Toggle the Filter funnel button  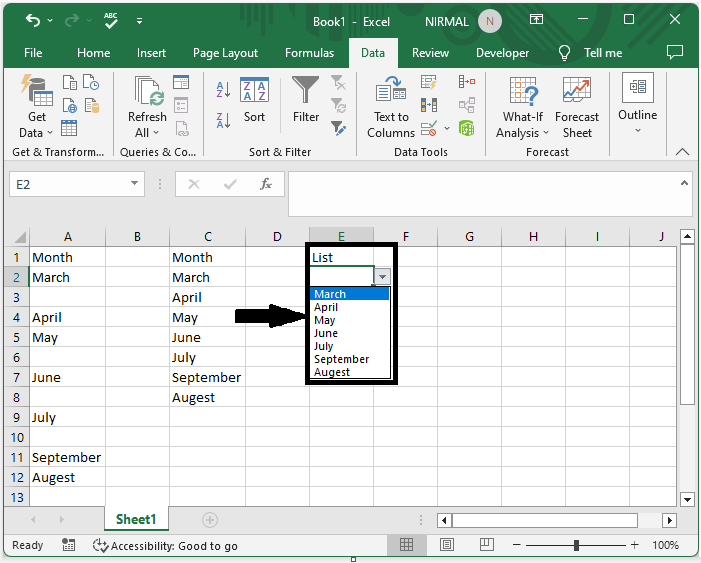(x=306, y=99)
